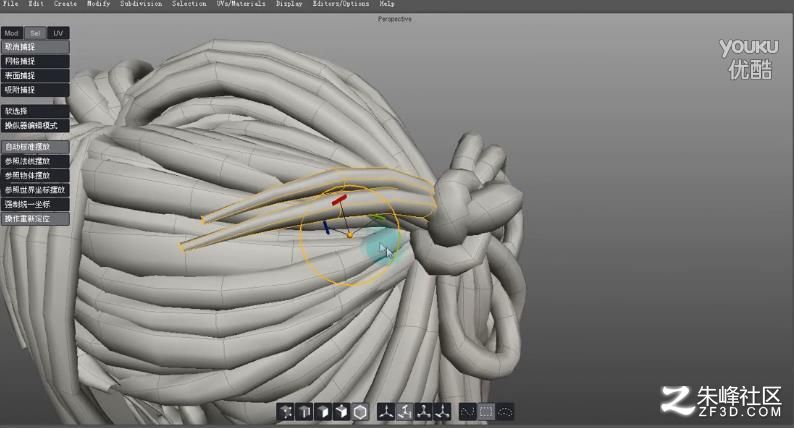
Task: Select 参照物体摆放 object-based placement
Action: [35, 175]
